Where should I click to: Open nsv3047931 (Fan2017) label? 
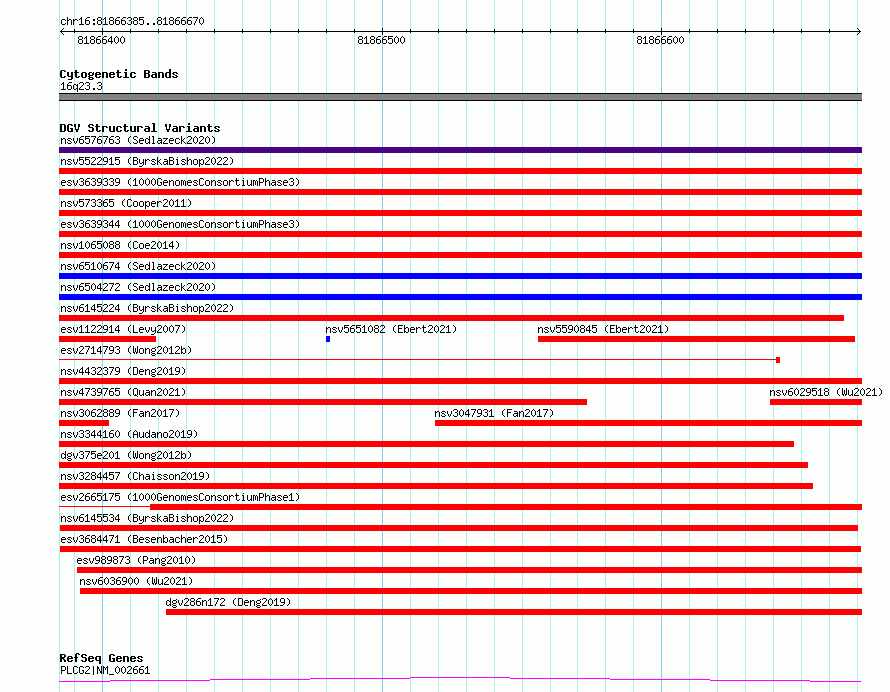494,413
